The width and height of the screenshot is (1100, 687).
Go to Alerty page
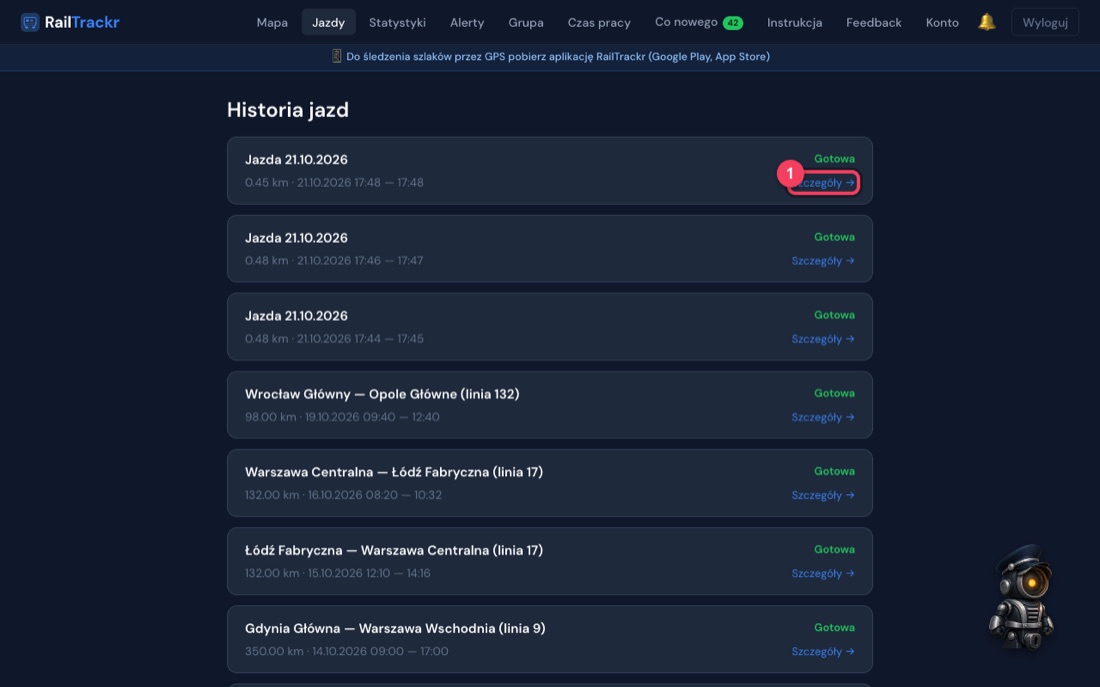(x=467, y=22)
